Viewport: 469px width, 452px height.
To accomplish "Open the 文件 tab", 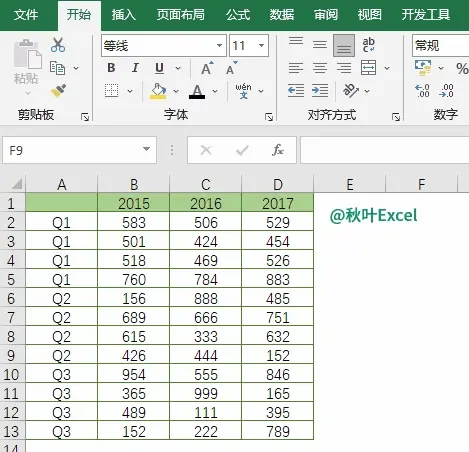I will pyautogui.click(x=26, y=15).
